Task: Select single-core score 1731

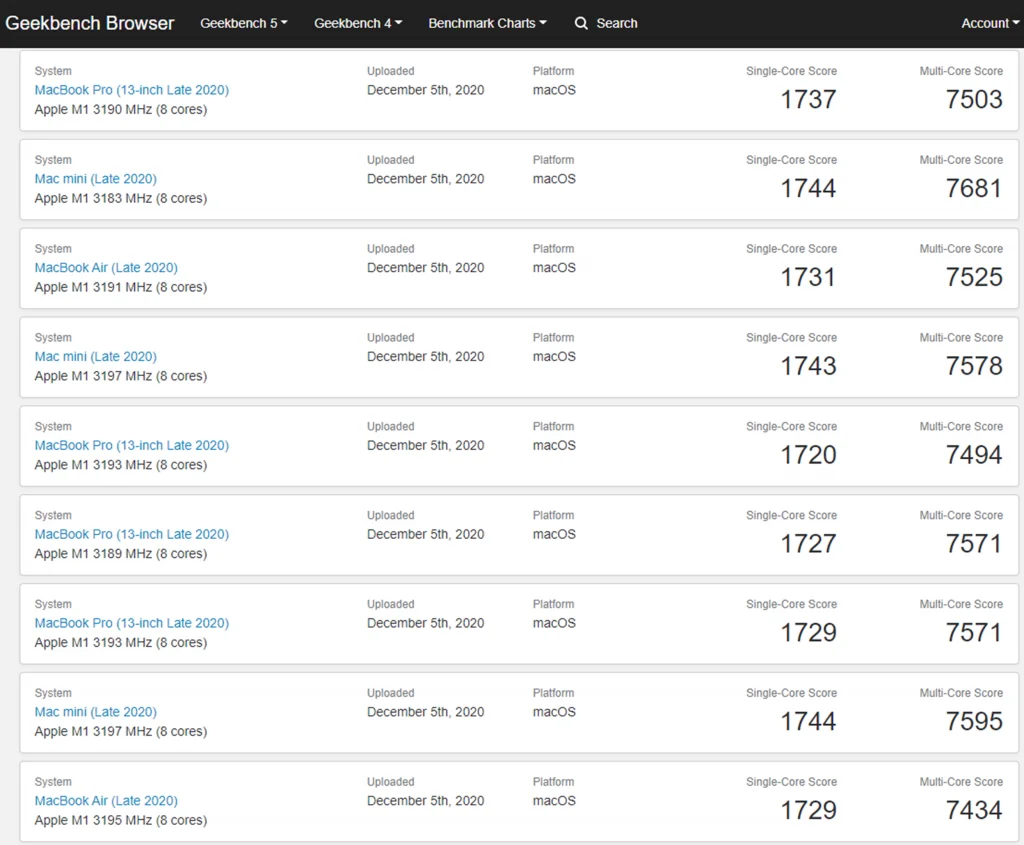Action: pos(808,277)
